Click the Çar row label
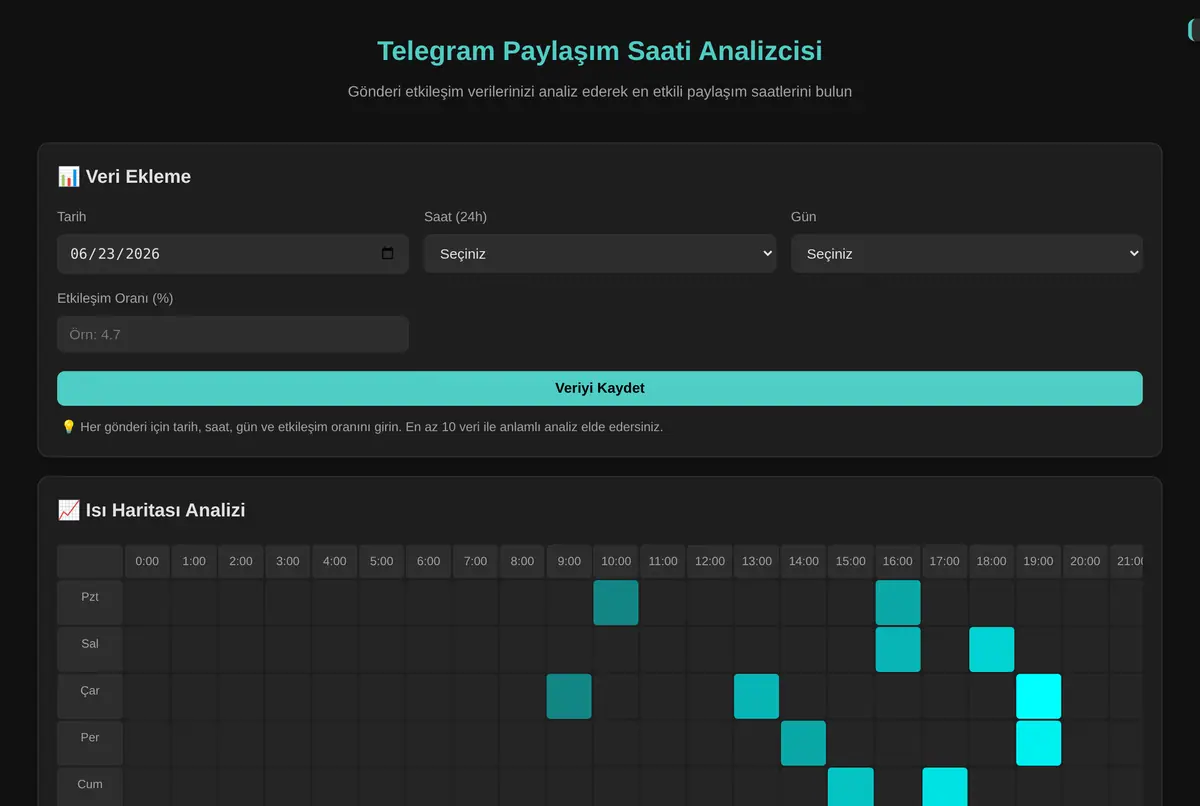This screenshot has width=1200, height=806. [90, 697]
